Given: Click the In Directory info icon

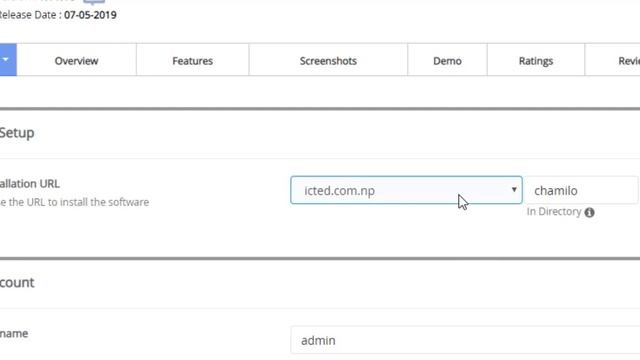Looking at the screenshot, I should [589, 212].
